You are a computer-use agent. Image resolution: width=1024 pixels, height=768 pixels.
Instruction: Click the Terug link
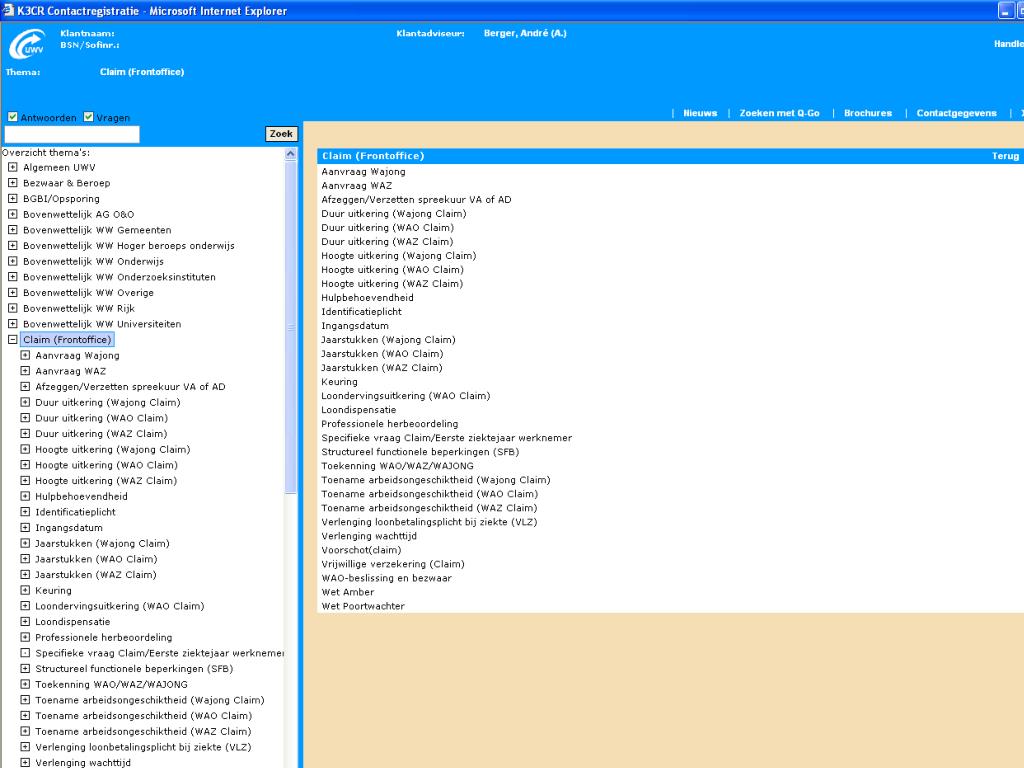click(1004, 156)
